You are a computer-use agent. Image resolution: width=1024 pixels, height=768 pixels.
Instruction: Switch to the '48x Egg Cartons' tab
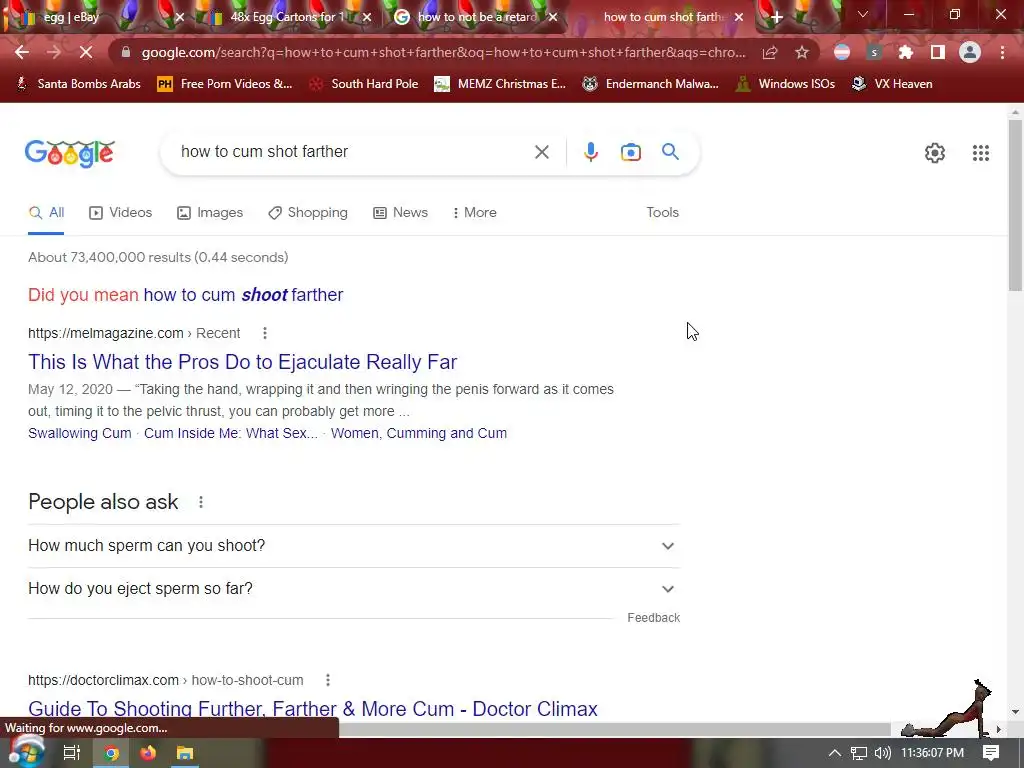tap(285, 17)
